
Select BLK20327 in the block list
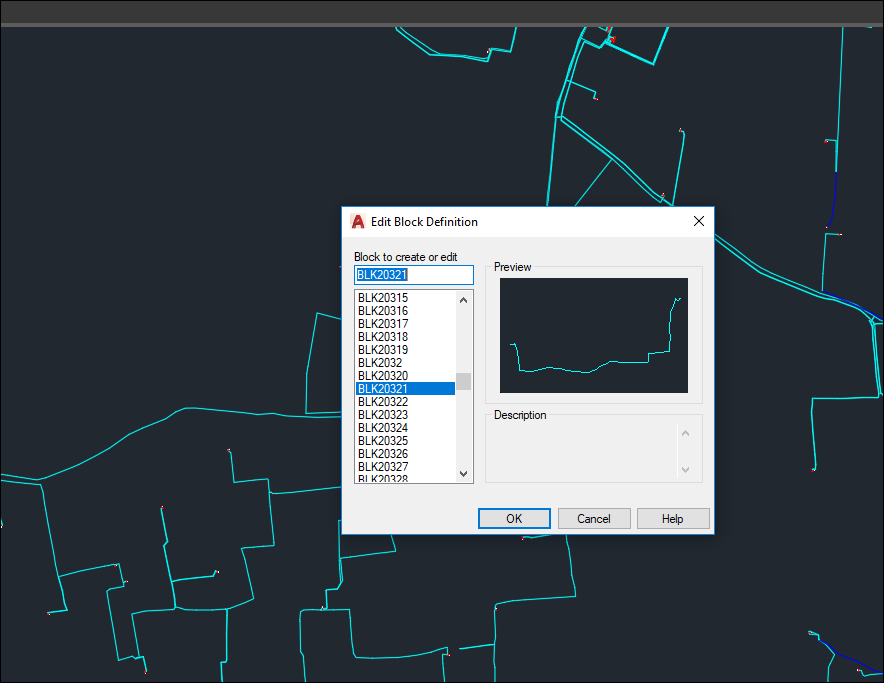coord(405,466)
